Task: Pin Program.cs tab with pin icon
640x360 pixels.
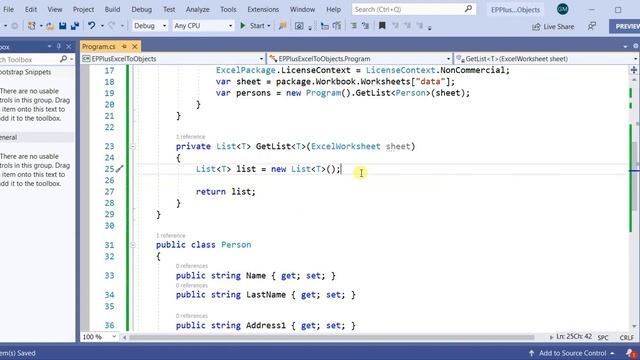Action: pyautogui.click(x=124, y=47)
